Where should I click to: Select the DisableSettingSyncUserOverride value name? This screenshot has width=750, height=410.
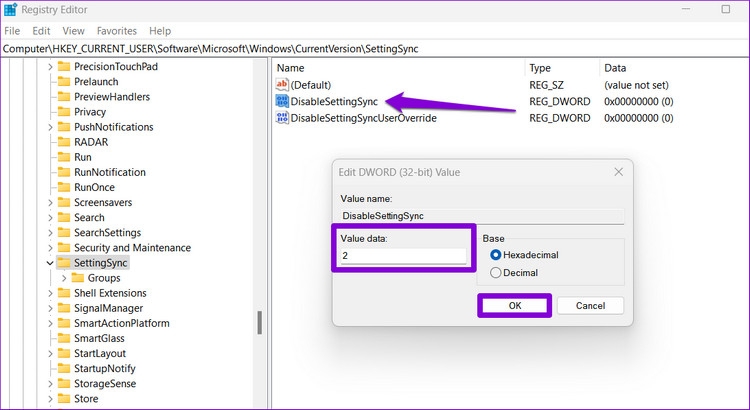click(364, 118)
